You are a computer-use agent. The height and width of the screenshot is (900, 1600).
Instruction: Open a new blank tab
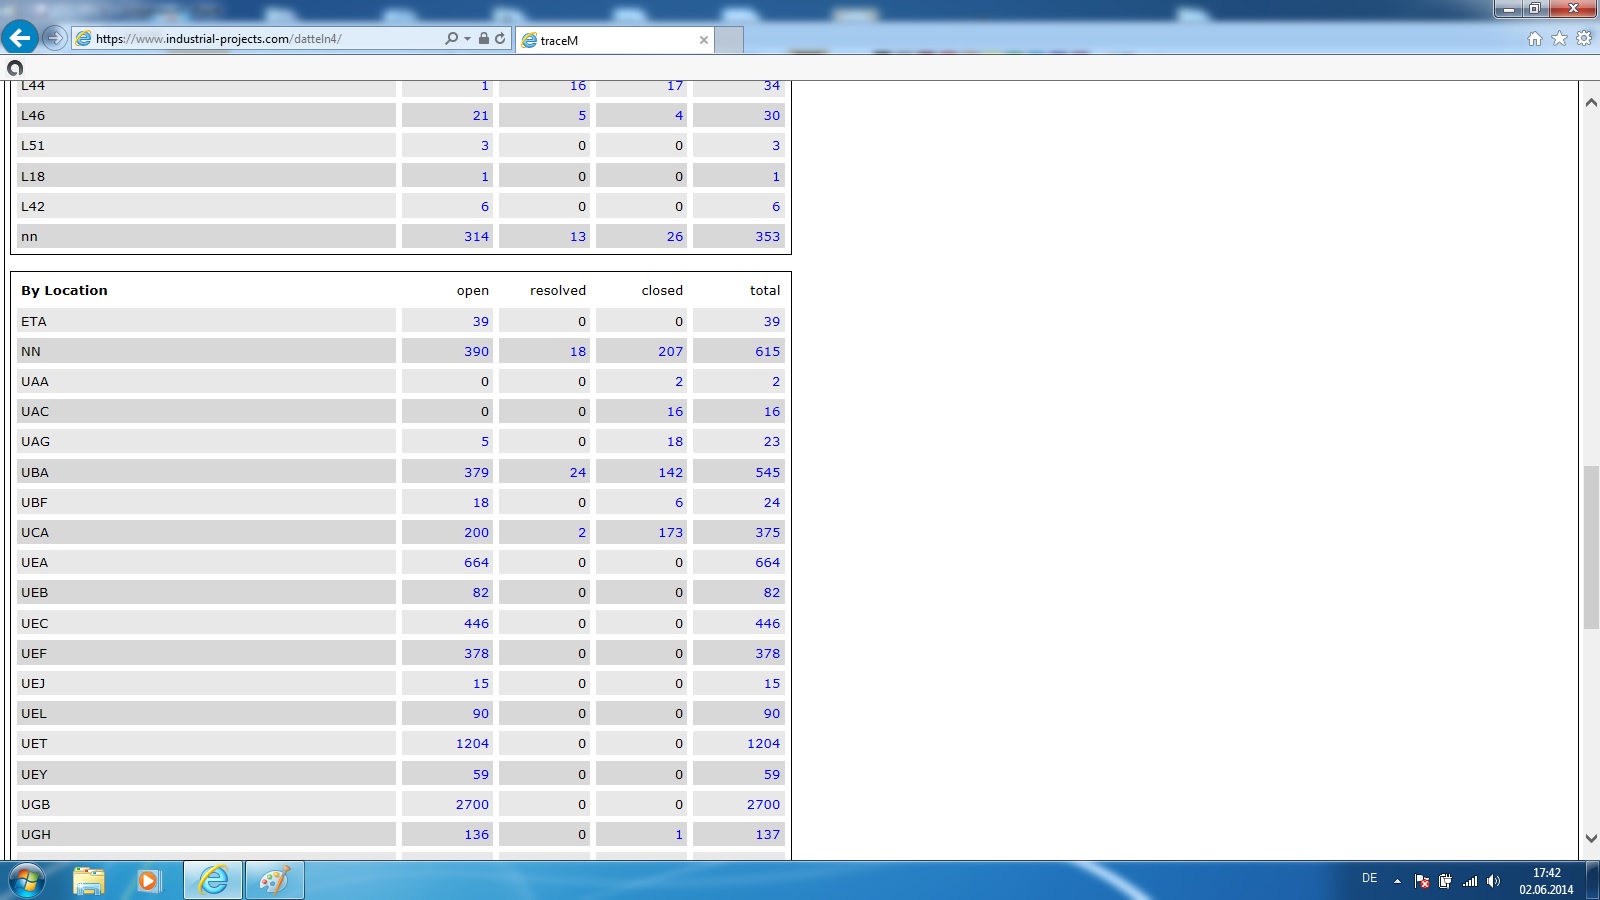point(729,40)
